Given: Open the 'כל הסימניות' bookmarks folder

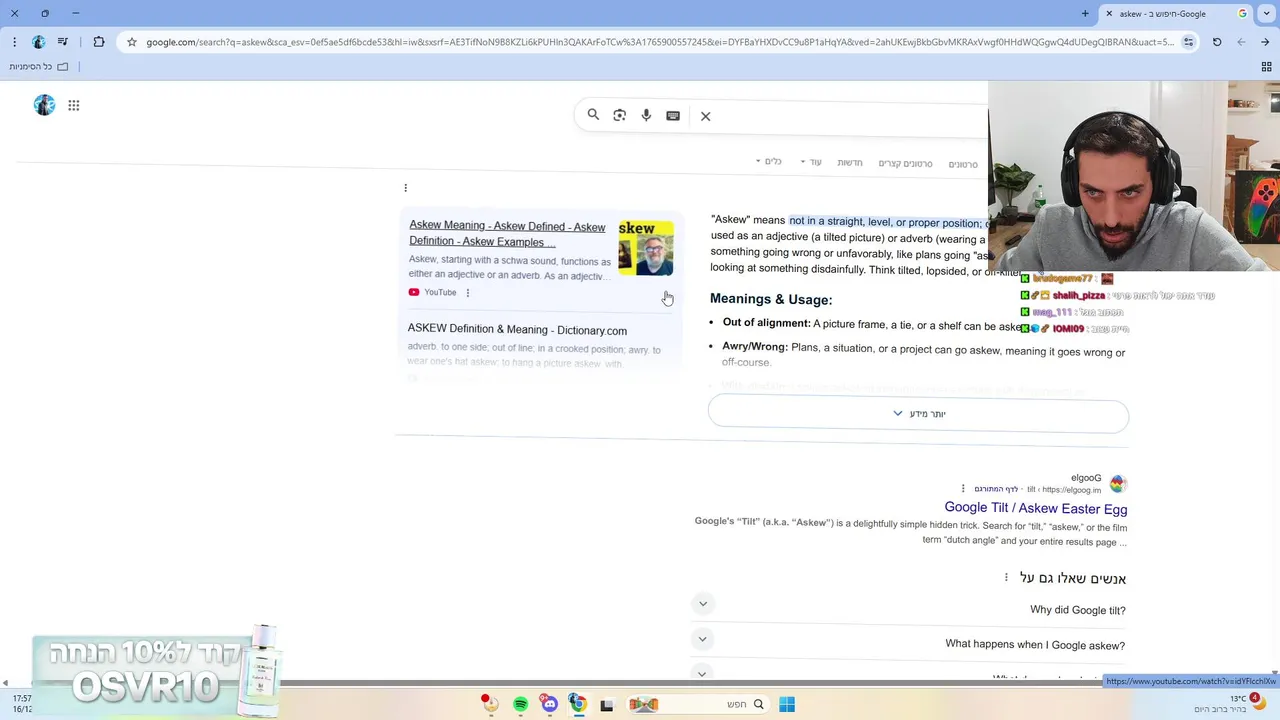Looking at the screenshot, I should (x=38, y=67).
